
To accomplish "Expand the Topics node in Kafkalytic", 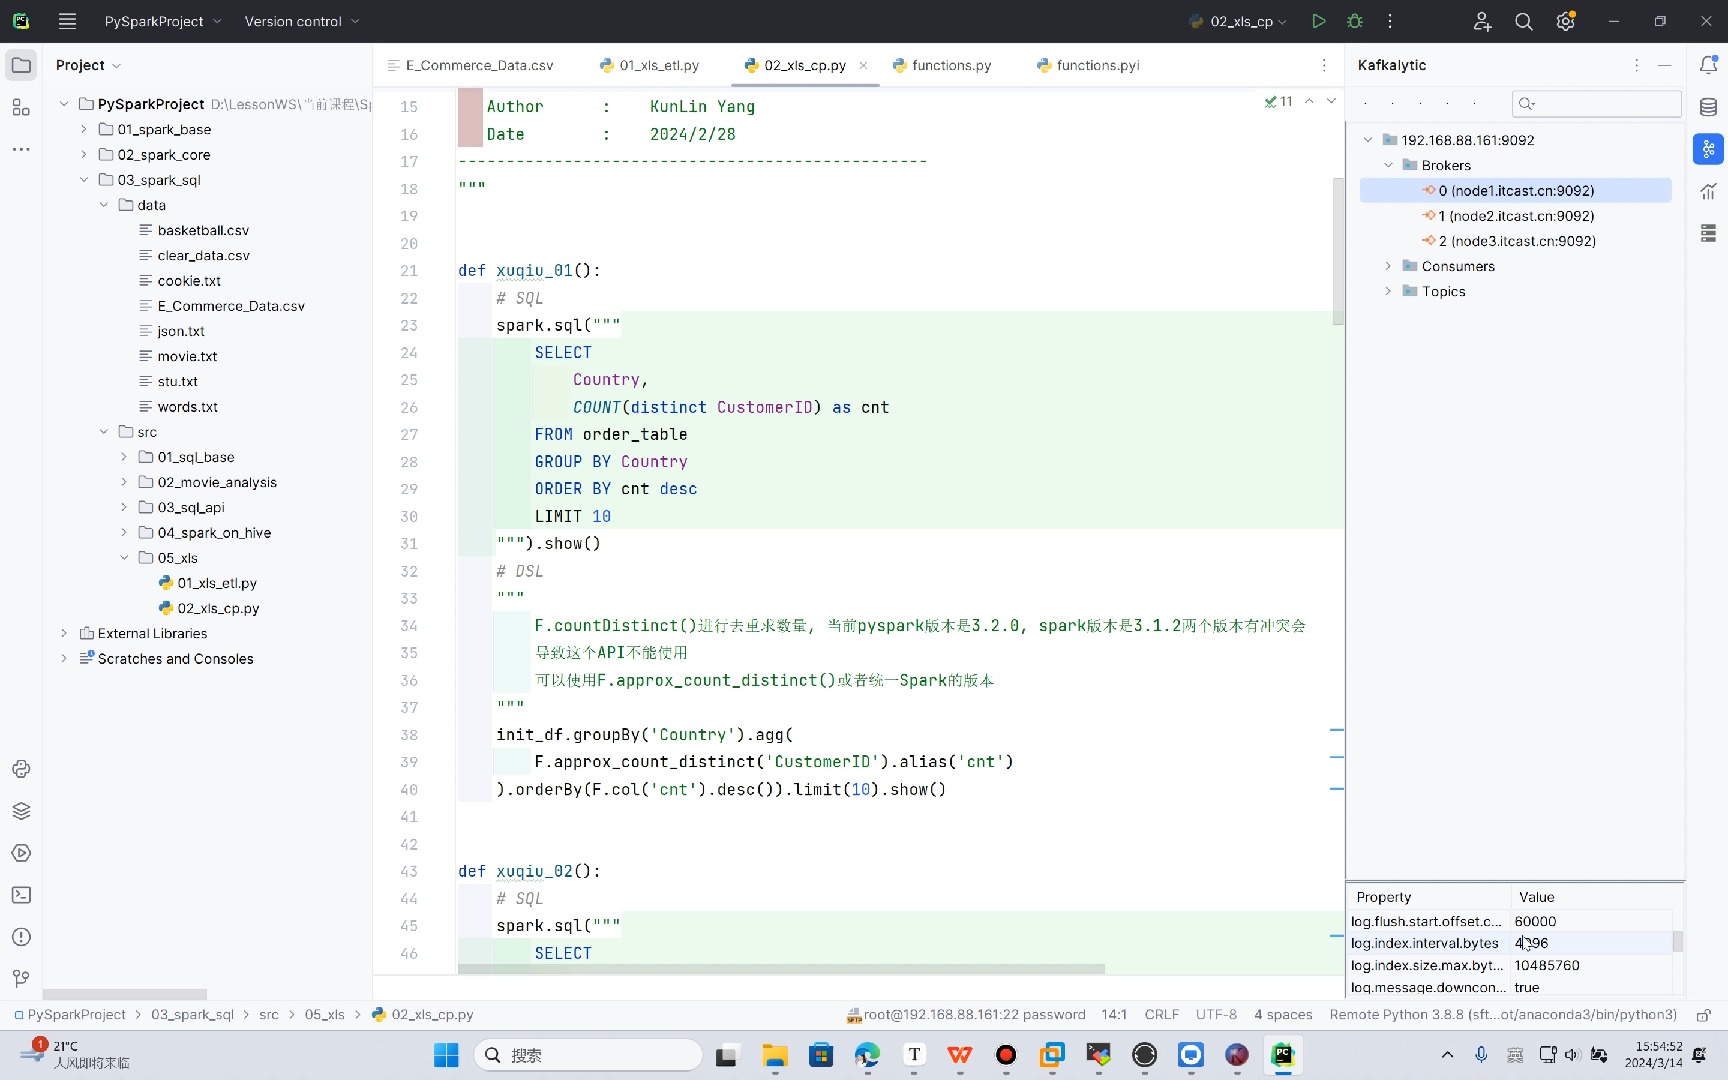I will [1388, 291].
